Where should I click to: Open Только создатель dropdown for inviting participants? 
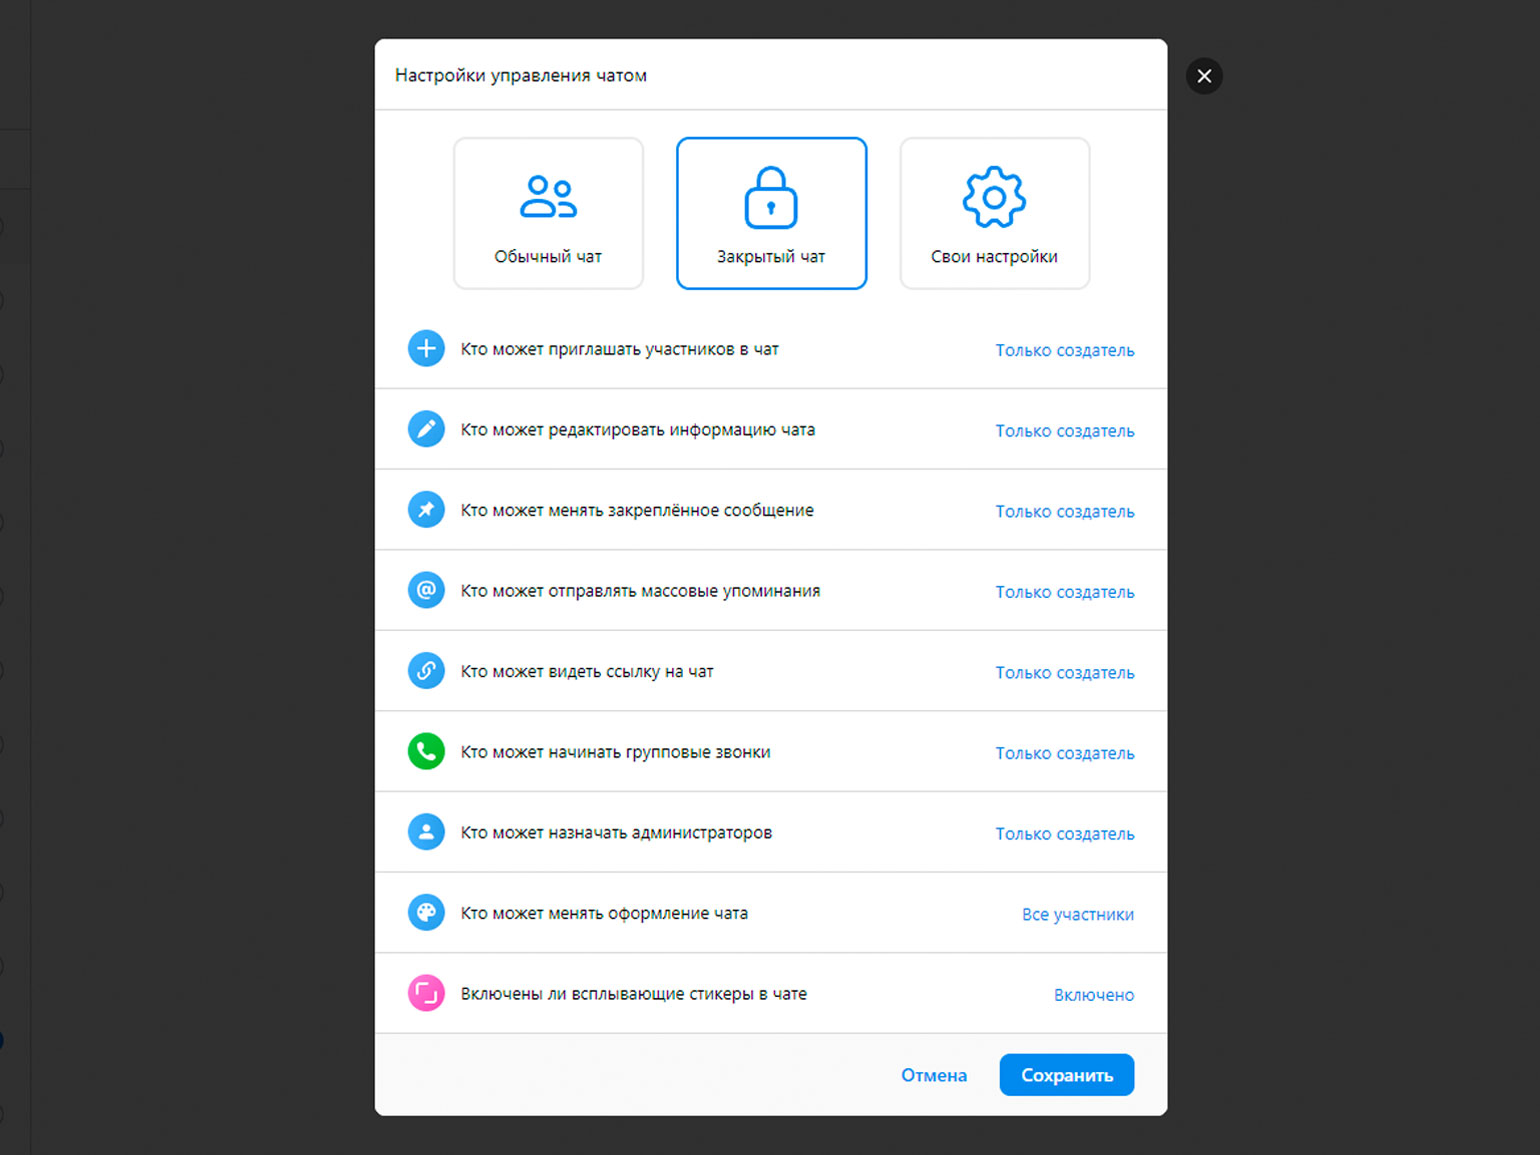tap(1064, 350)
